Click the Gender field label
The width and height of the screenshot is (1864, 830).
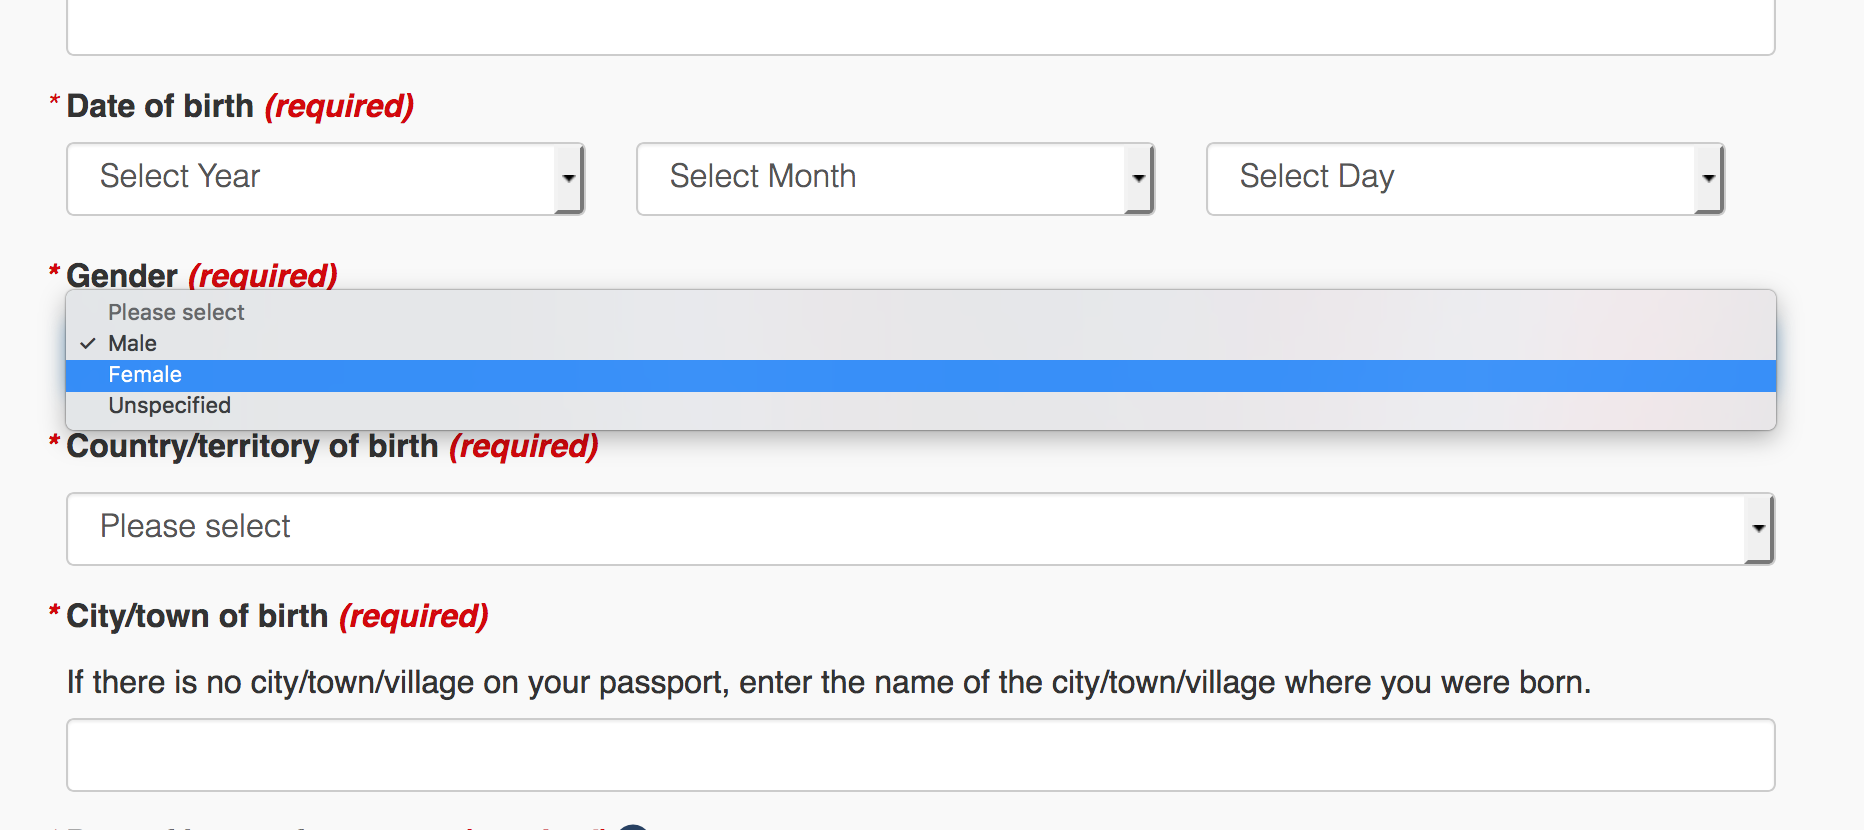122,275
